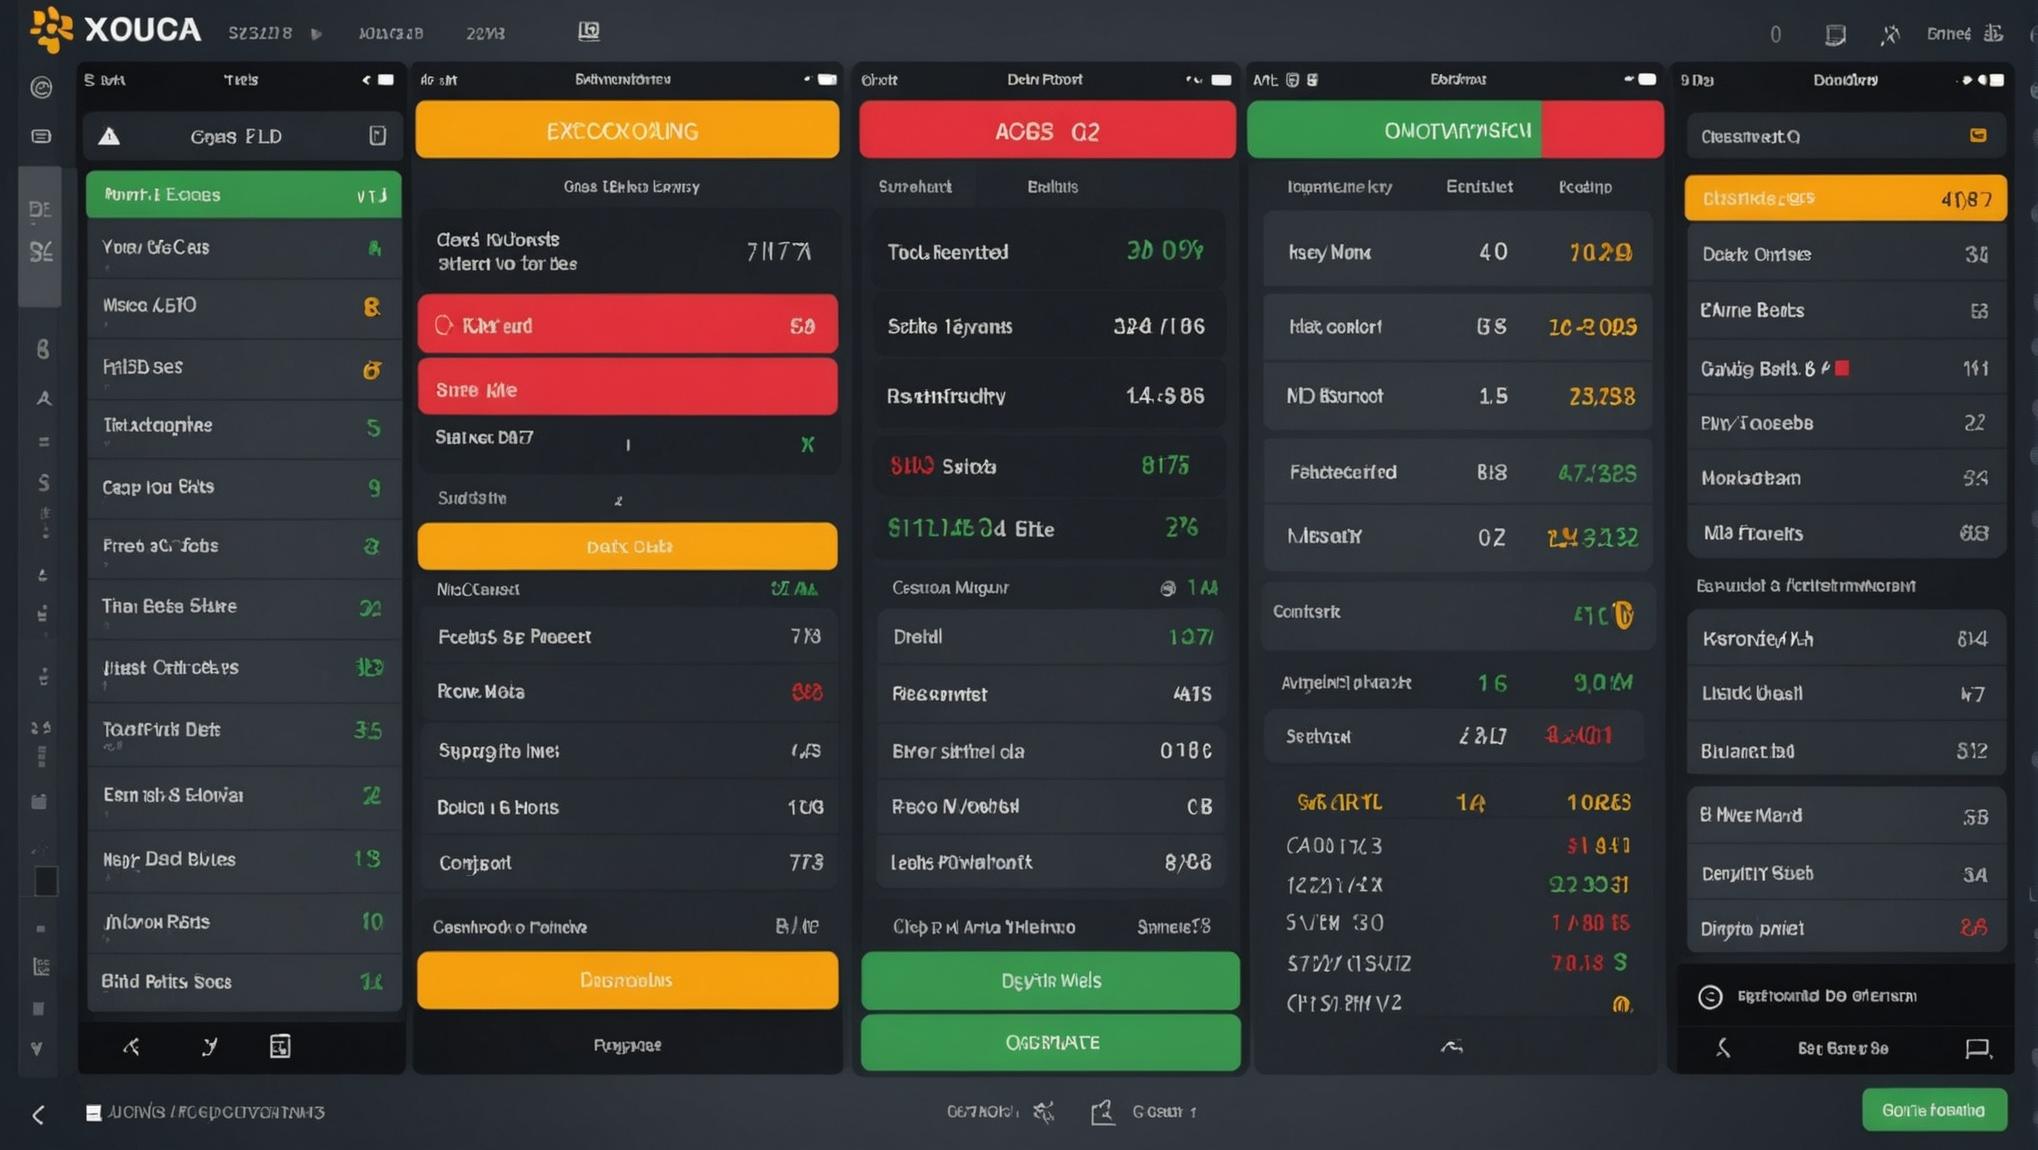Click the Gome foaatng button

(x=1934, y=1110)
